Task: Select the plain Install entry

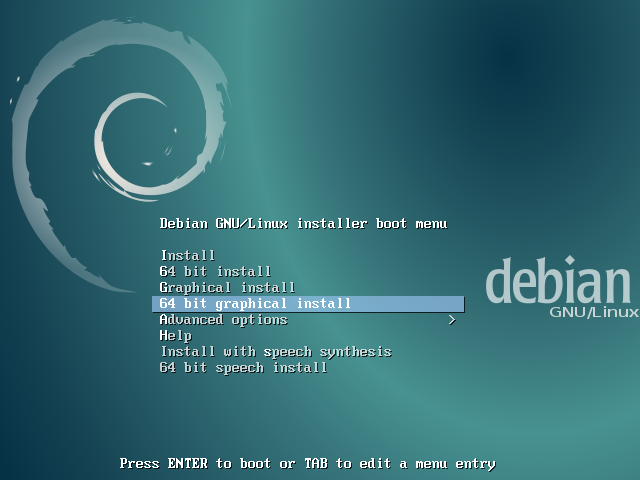Action: [187, 256]
